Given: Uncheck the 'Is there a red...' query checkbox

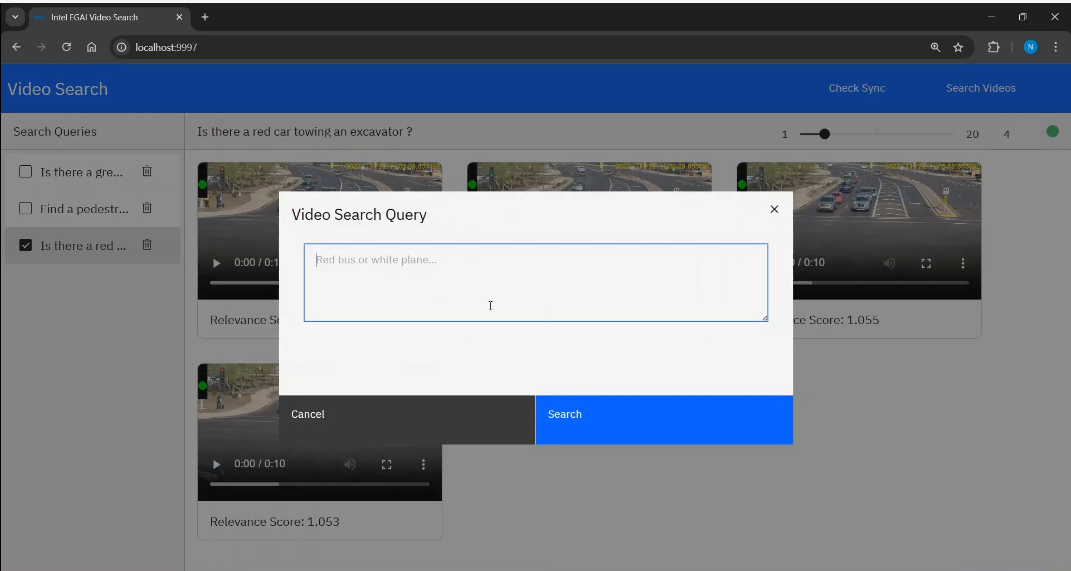Looking at the screenshot, I should [26, 246].
